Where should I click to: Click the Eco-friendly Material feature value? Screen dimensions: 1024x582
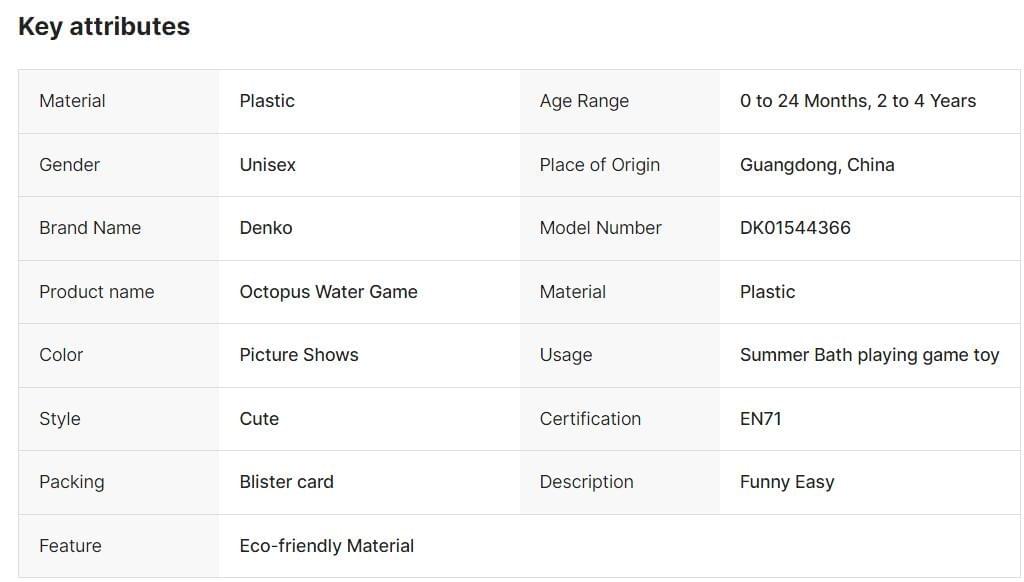[326, 546]
